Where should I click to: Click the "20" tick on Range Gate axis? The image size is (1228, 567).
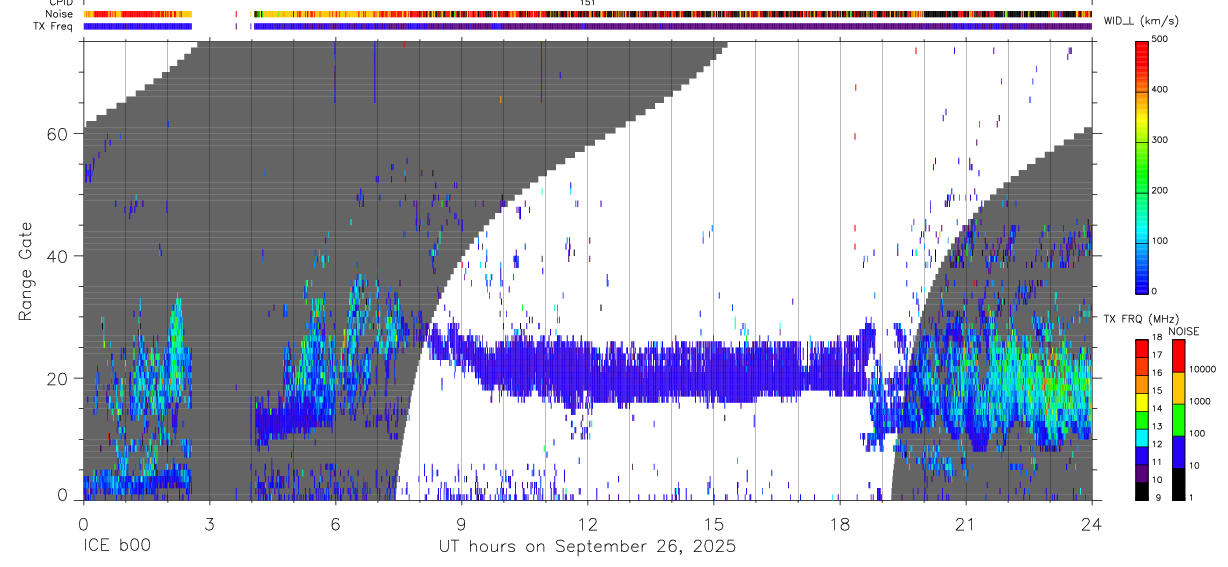click(57, 379)
